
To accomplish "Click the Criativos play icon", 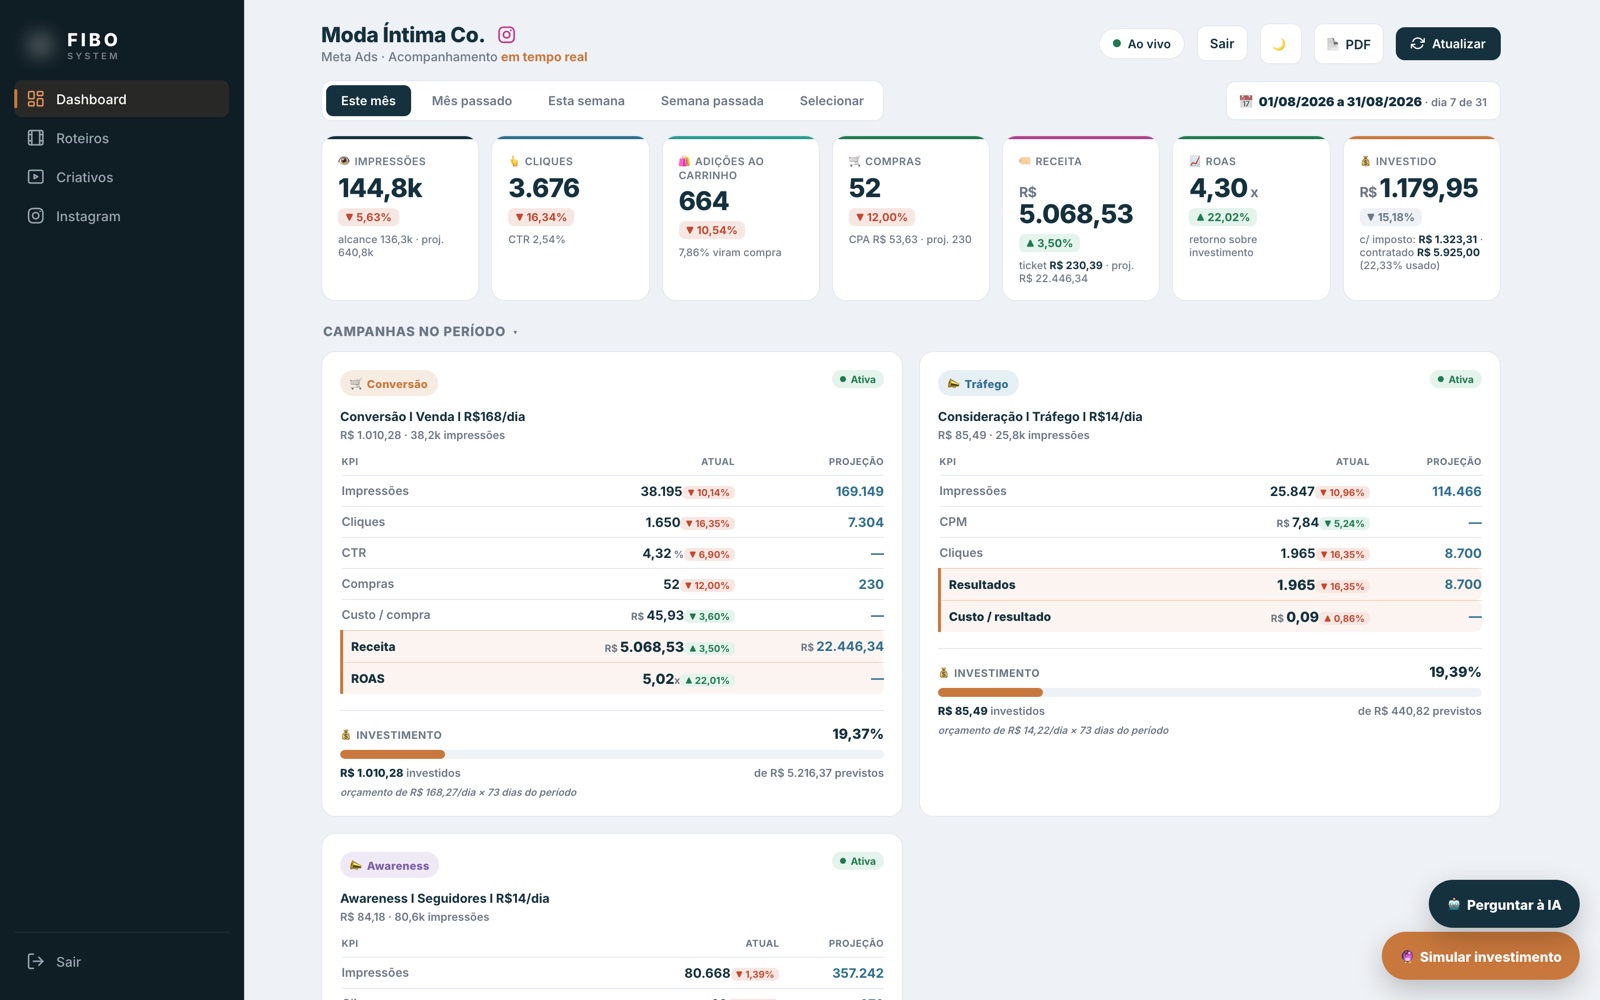I will point(36,177).
